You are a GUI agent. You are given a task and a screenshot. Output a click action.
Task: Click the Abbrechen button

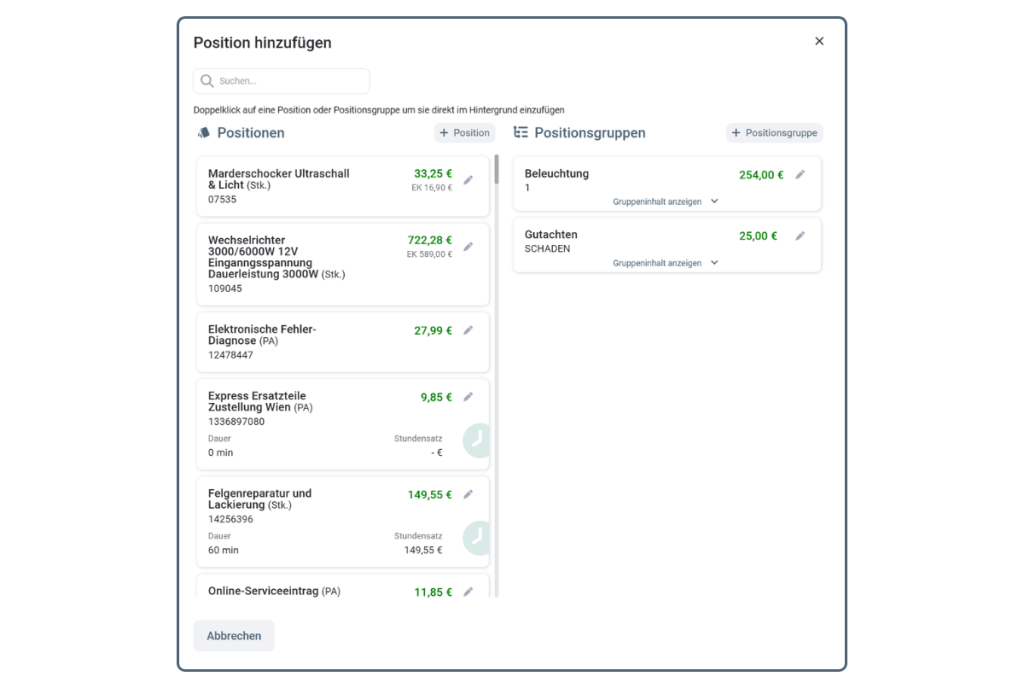coord(233,635)
